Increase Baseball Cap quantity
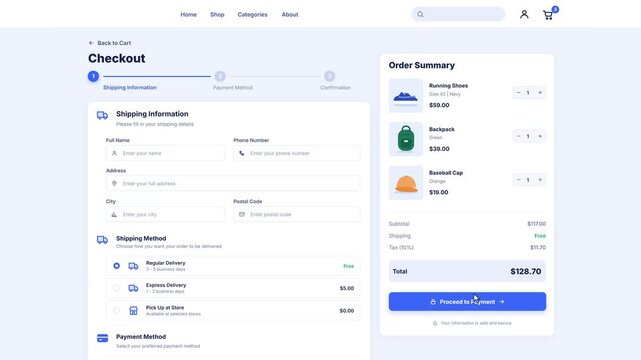The width and height of the screenshot is (641, 360). pos(540,180)
